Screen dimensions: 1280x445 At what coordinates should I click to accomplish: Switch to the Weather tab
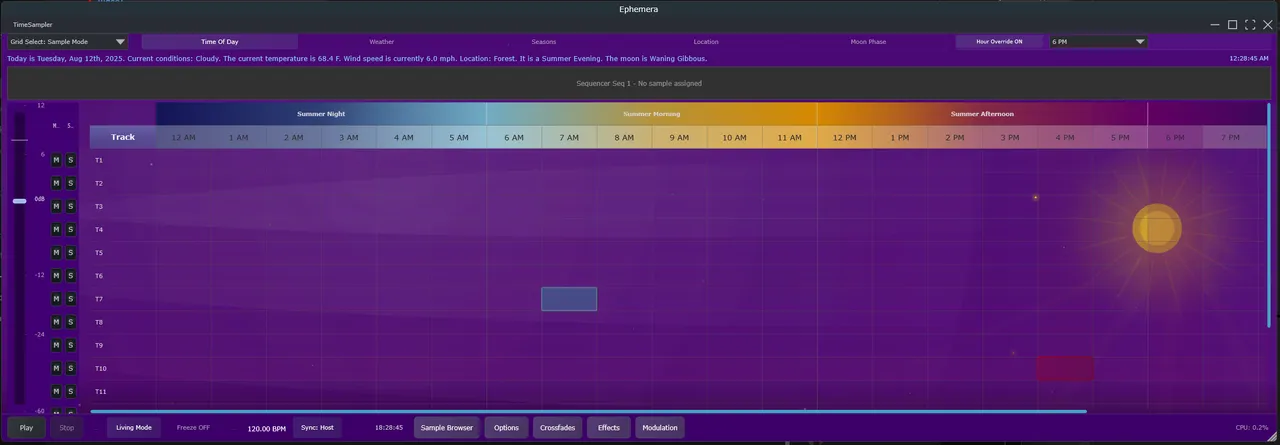click(381, 42)
